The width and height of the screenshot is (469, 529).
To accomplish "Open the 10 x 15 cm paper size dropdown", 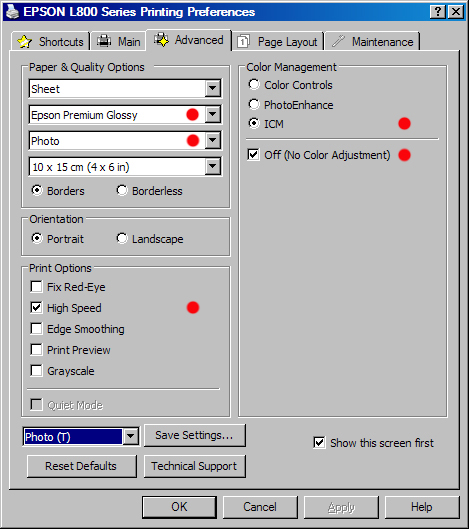I will click(213, 166).
